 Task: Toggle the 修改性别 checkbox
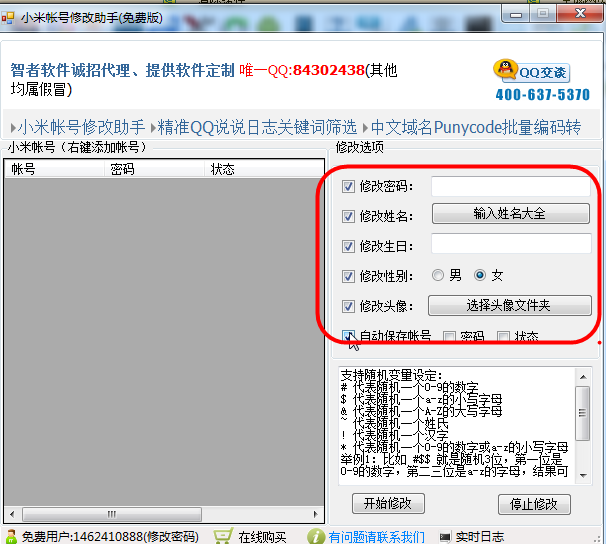tap(348, 276)
